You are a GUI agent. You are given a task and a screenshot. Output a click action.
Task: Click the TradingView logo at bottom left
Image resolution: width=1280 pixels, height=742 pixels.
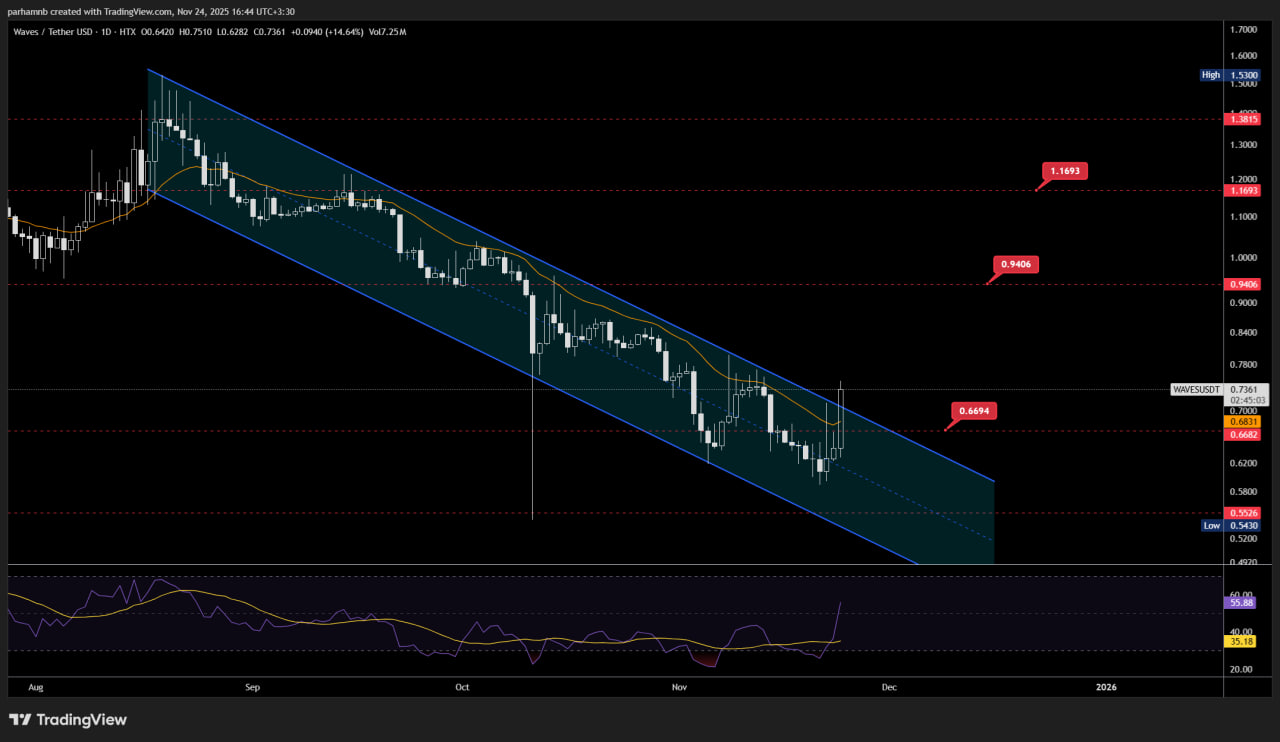point(68,719)
